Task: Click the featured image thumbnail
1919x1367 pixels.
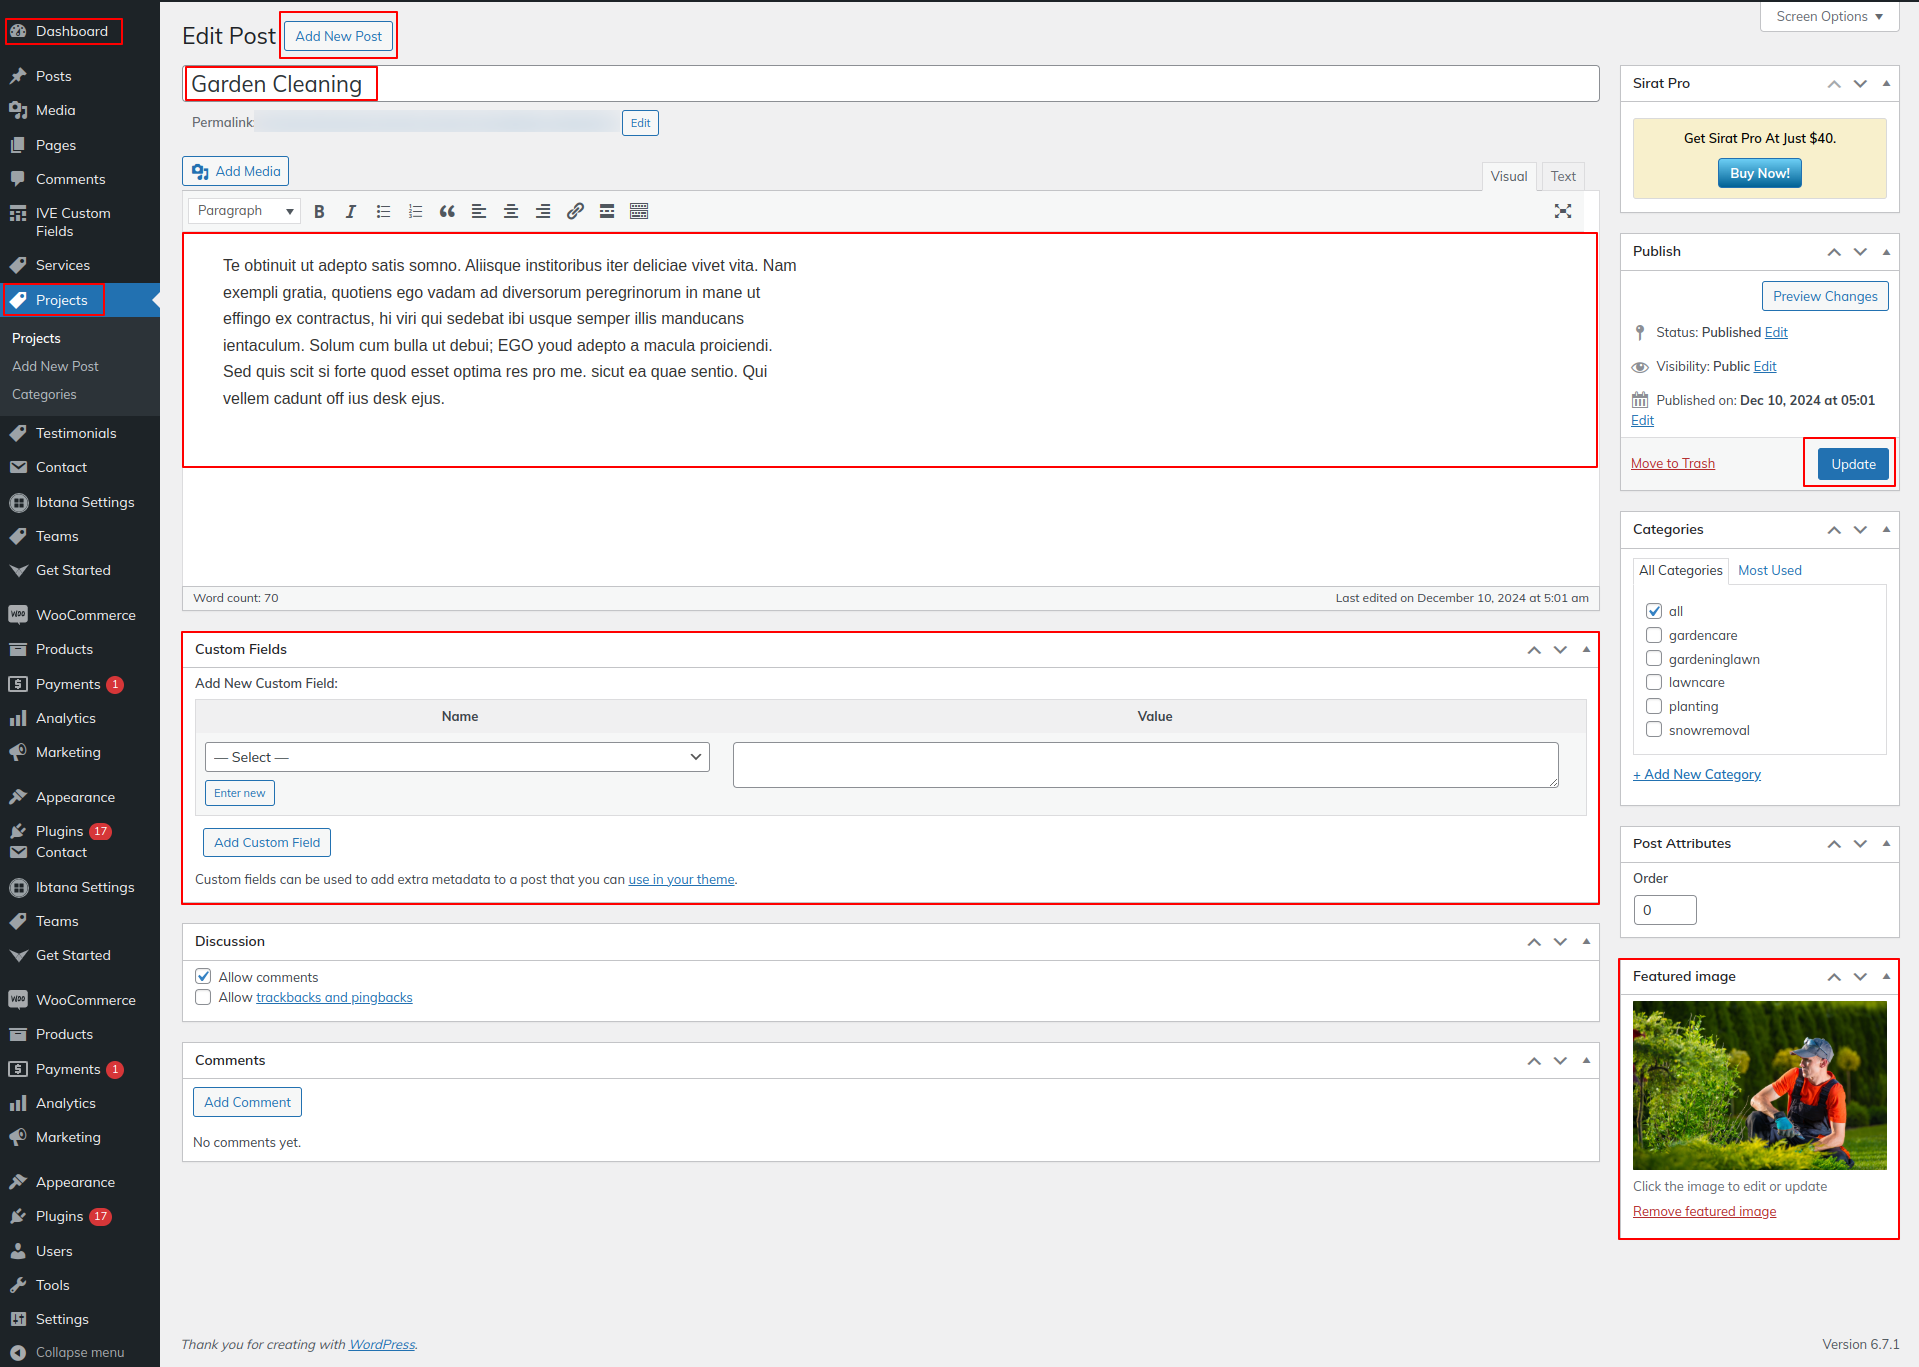Action: 1759,1085
